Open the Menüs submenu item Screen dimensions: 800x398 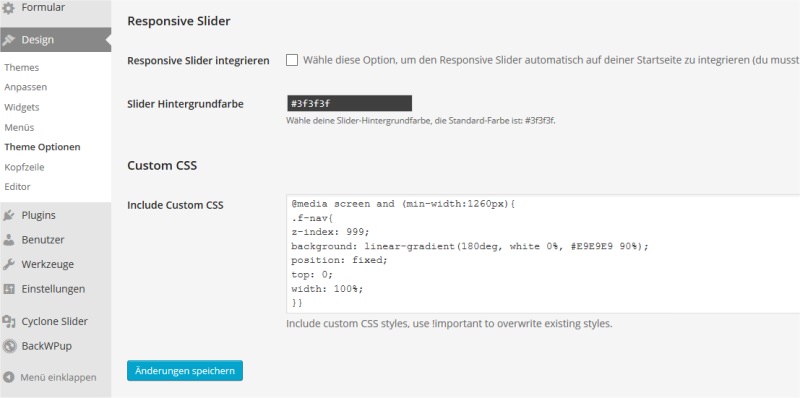point(19,127)
